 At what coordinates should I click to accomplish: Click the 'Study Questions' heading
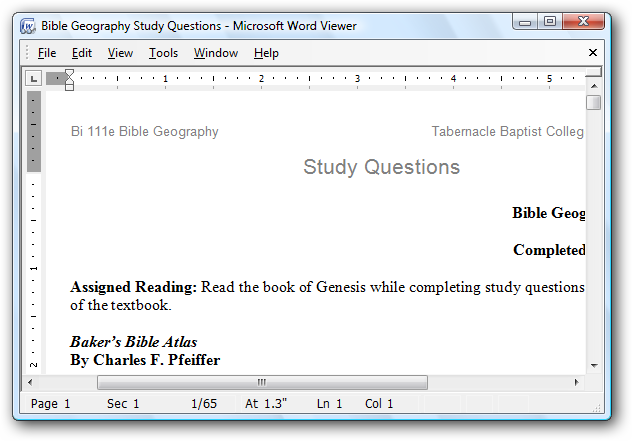381,167
